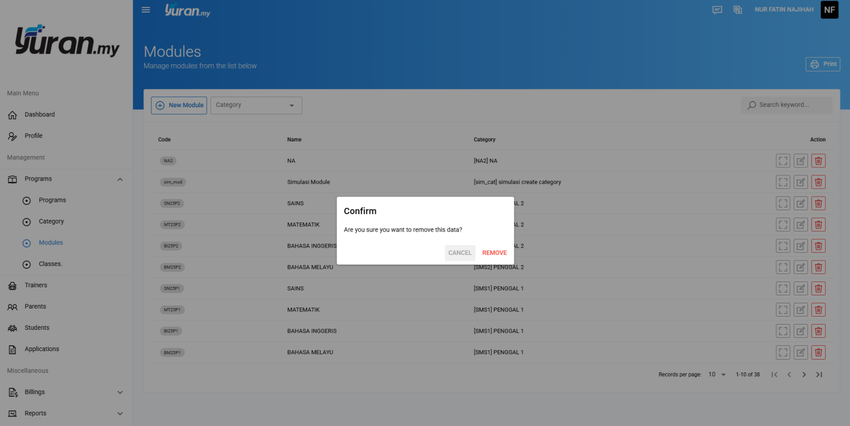View details of Simulasi Module row

(x=783, y=182)
